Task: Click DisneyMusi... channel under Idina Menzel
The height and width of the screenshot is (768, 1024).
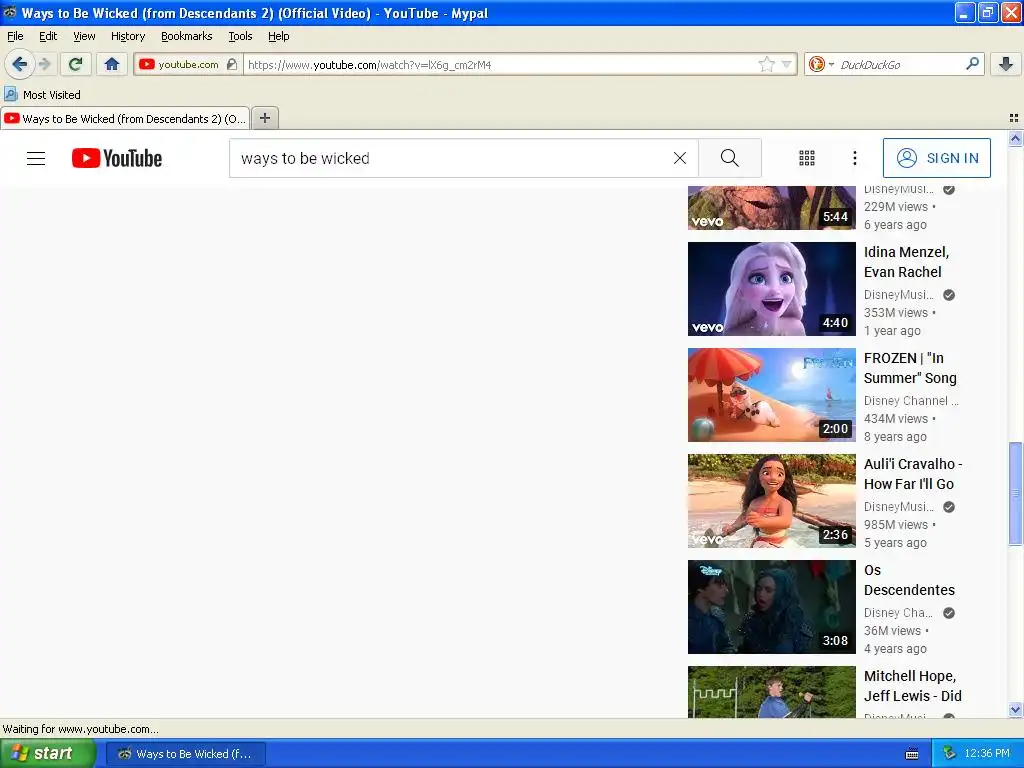Action: [x=899, y=295]
